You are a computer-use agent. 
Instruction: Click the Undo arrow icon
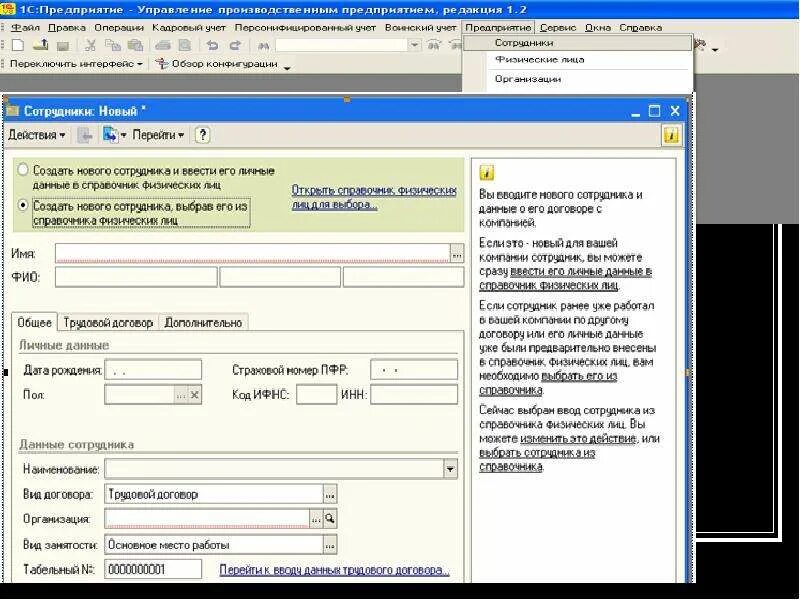coord(212,45)
